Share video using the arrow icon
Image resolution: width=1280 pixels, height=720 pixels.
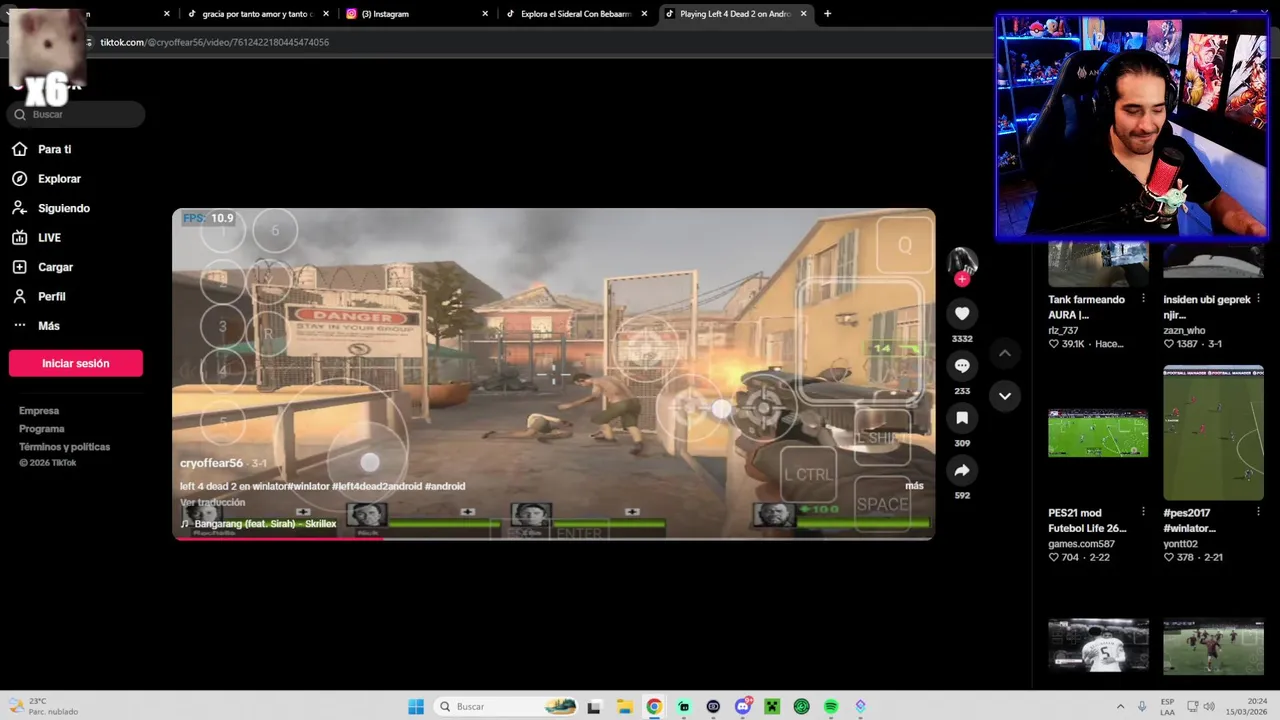962,470
